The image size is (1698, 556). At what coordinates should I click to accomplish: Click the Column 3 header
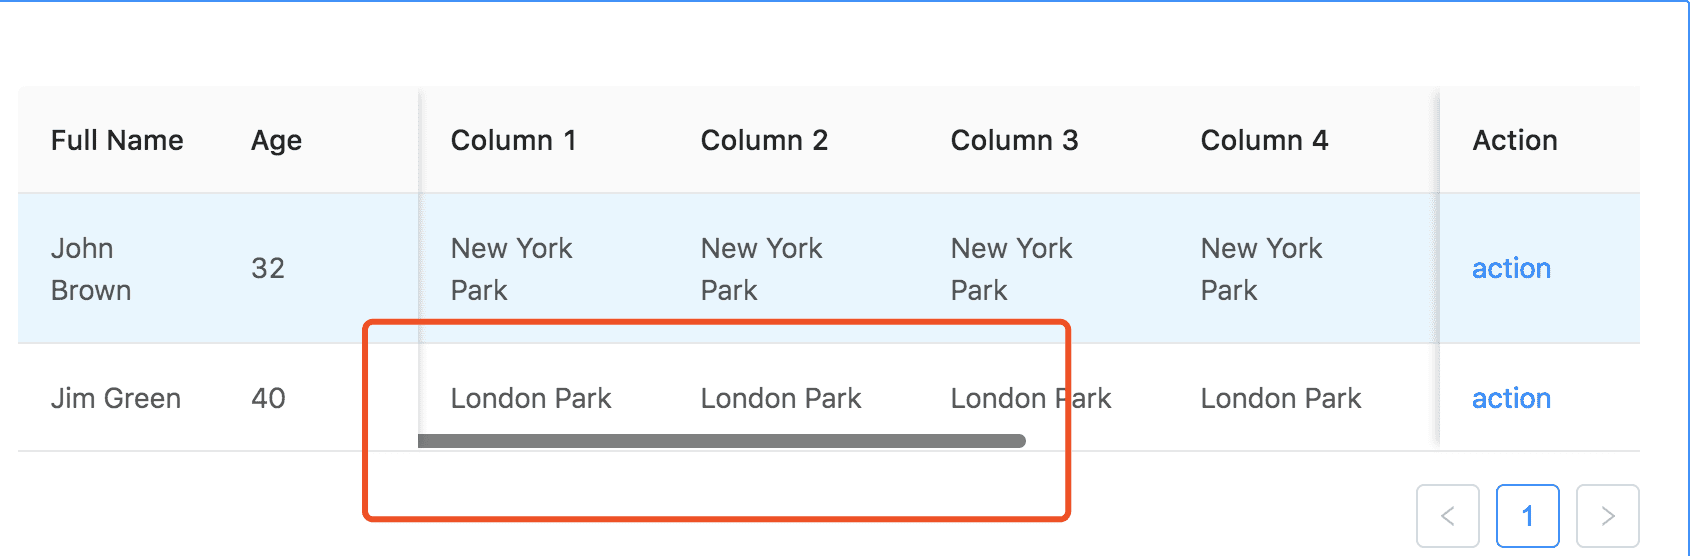point(1014,140)
